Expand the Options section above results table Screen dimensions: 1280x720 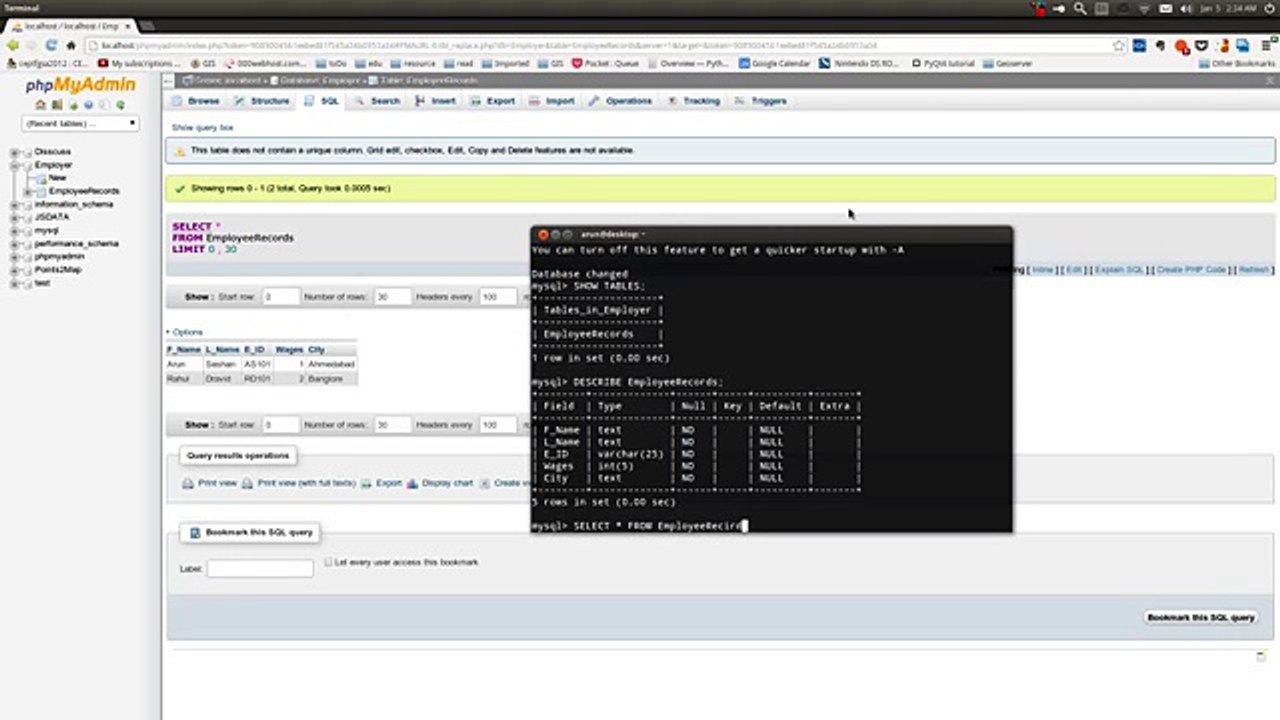pyautogui.click(x=185, y=332)
